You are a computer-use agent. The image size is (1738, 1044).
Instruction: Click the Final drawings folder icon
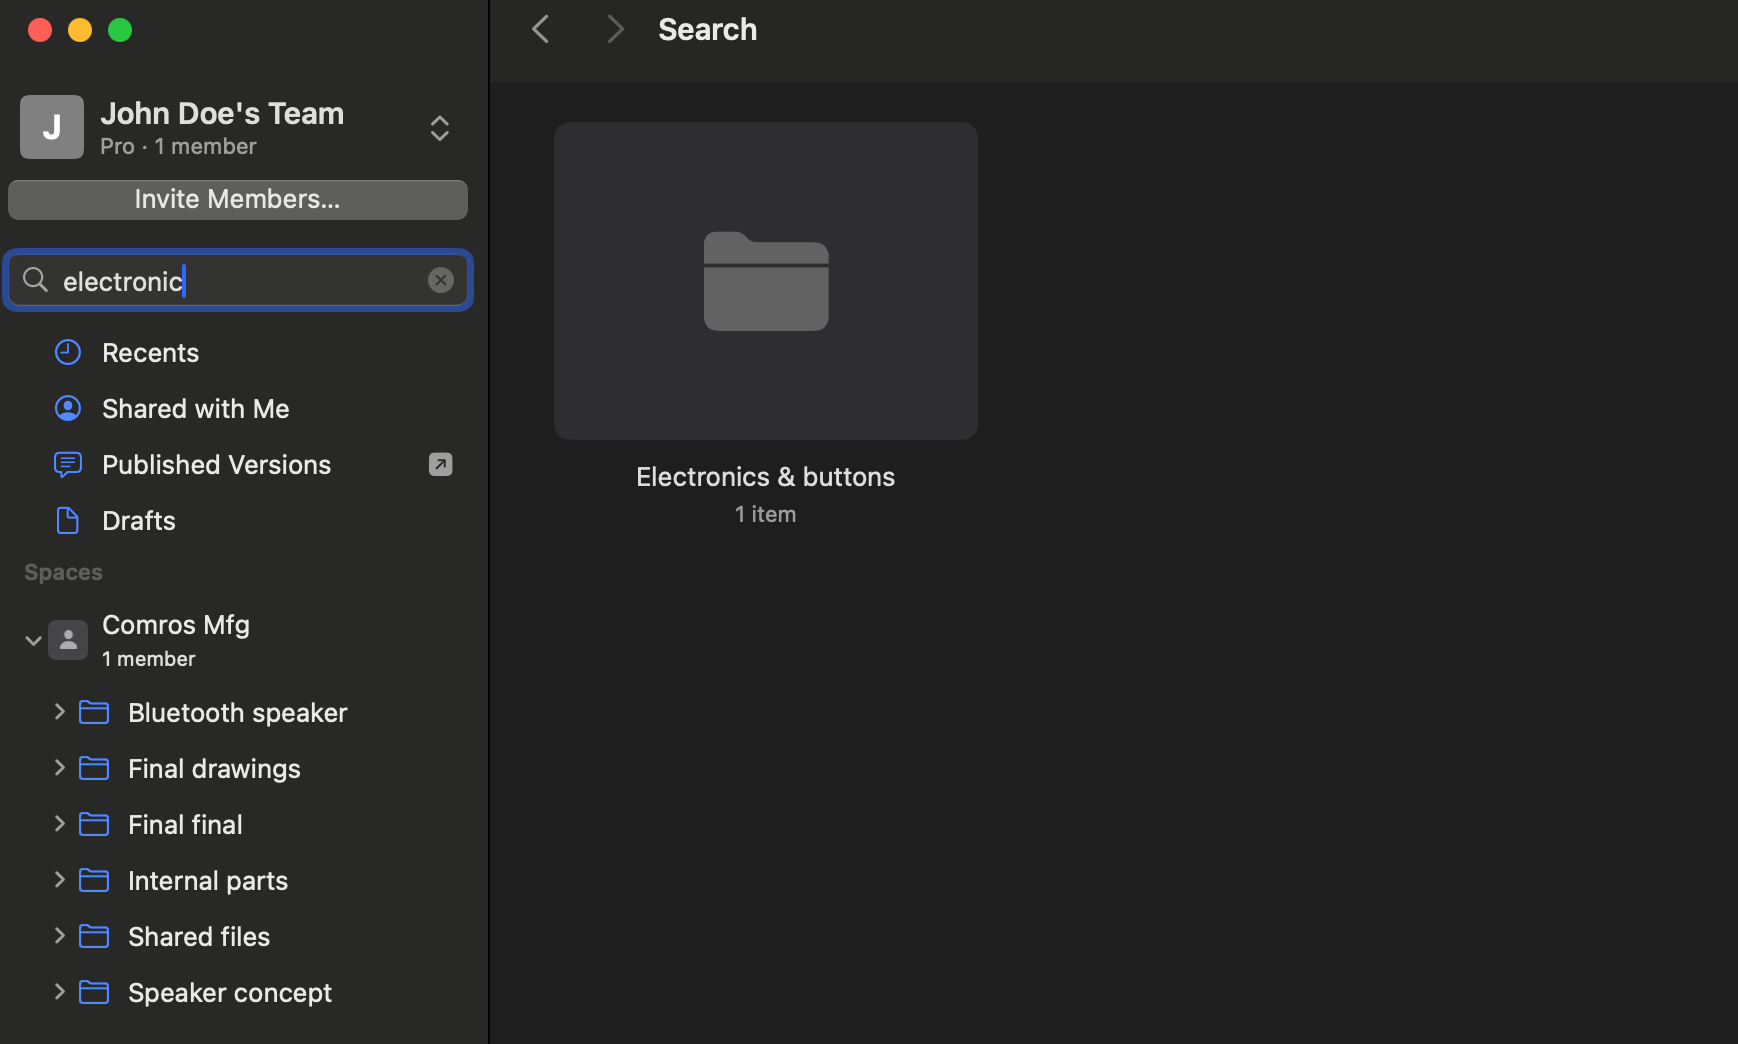94,768
